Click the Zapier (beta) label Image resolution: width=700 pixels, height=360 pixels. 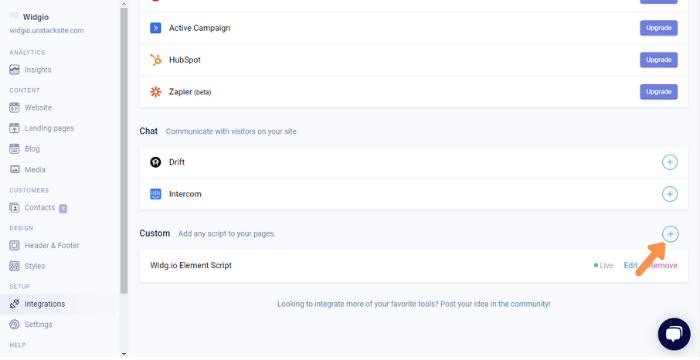pyautogui.click(x=190, y=92)
